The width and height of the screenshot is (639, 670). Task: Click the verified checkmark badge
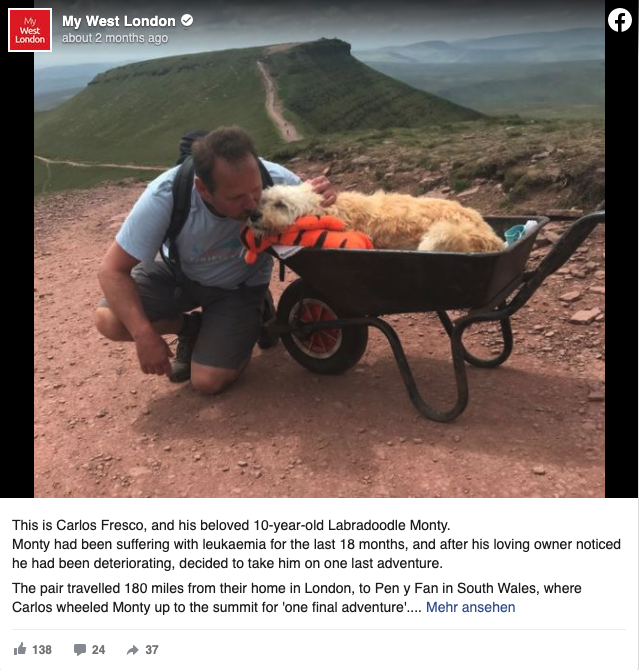pos(187,20)
